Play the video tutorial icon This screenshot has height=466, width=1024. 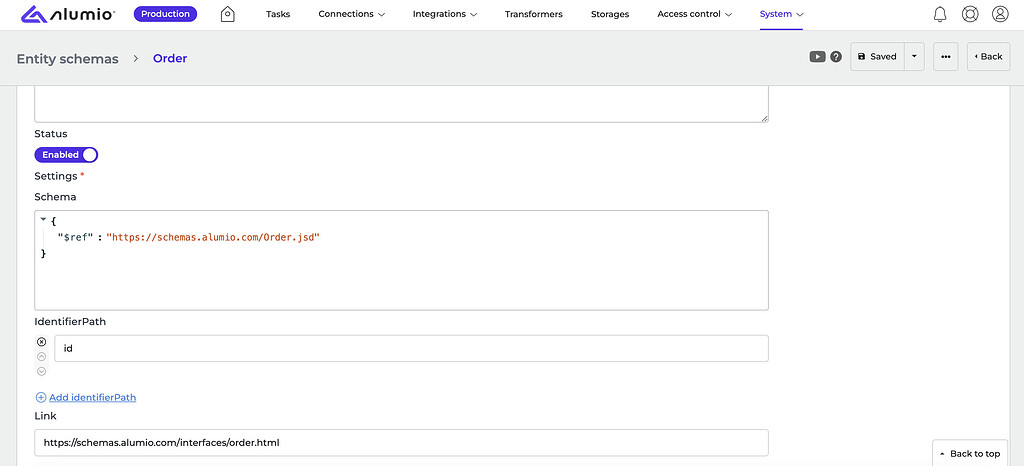pyautogui.click(x=817, y=57)
